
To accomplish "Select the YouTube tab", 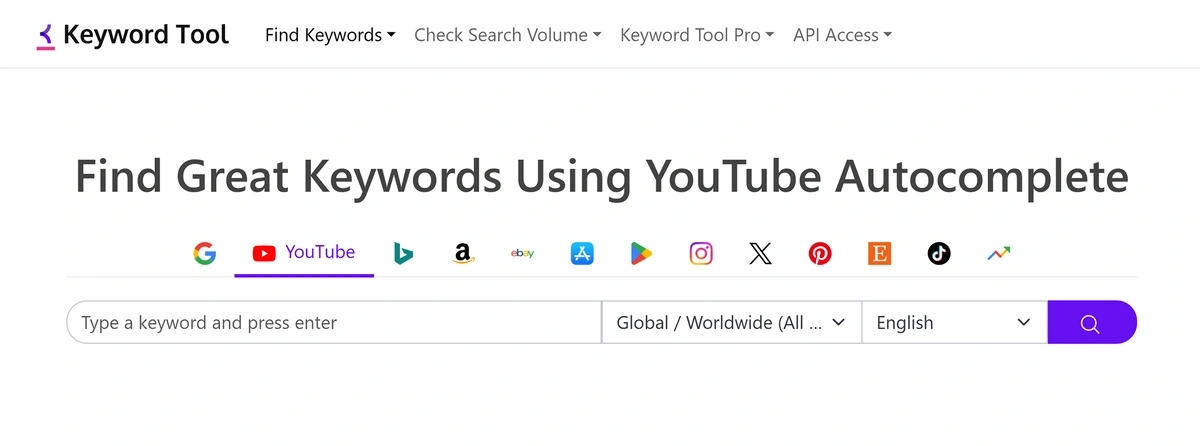I will 304,253.
